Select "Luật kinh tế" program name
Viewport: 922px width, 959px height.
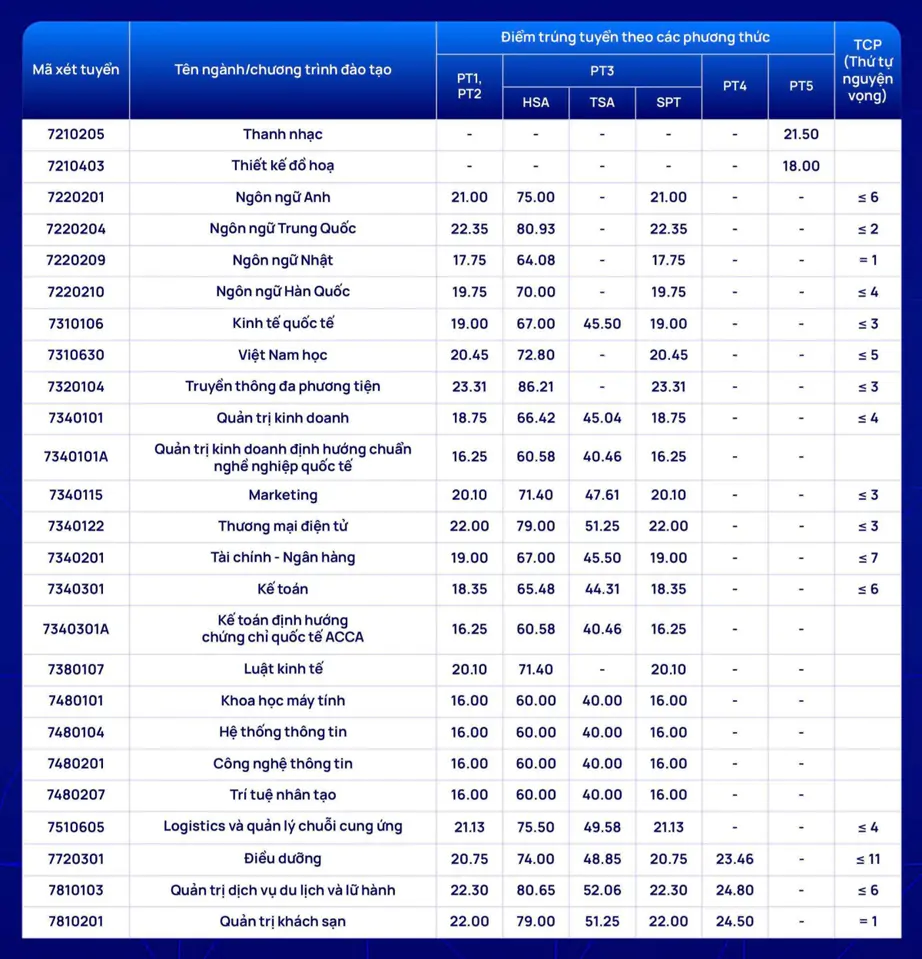282,669
